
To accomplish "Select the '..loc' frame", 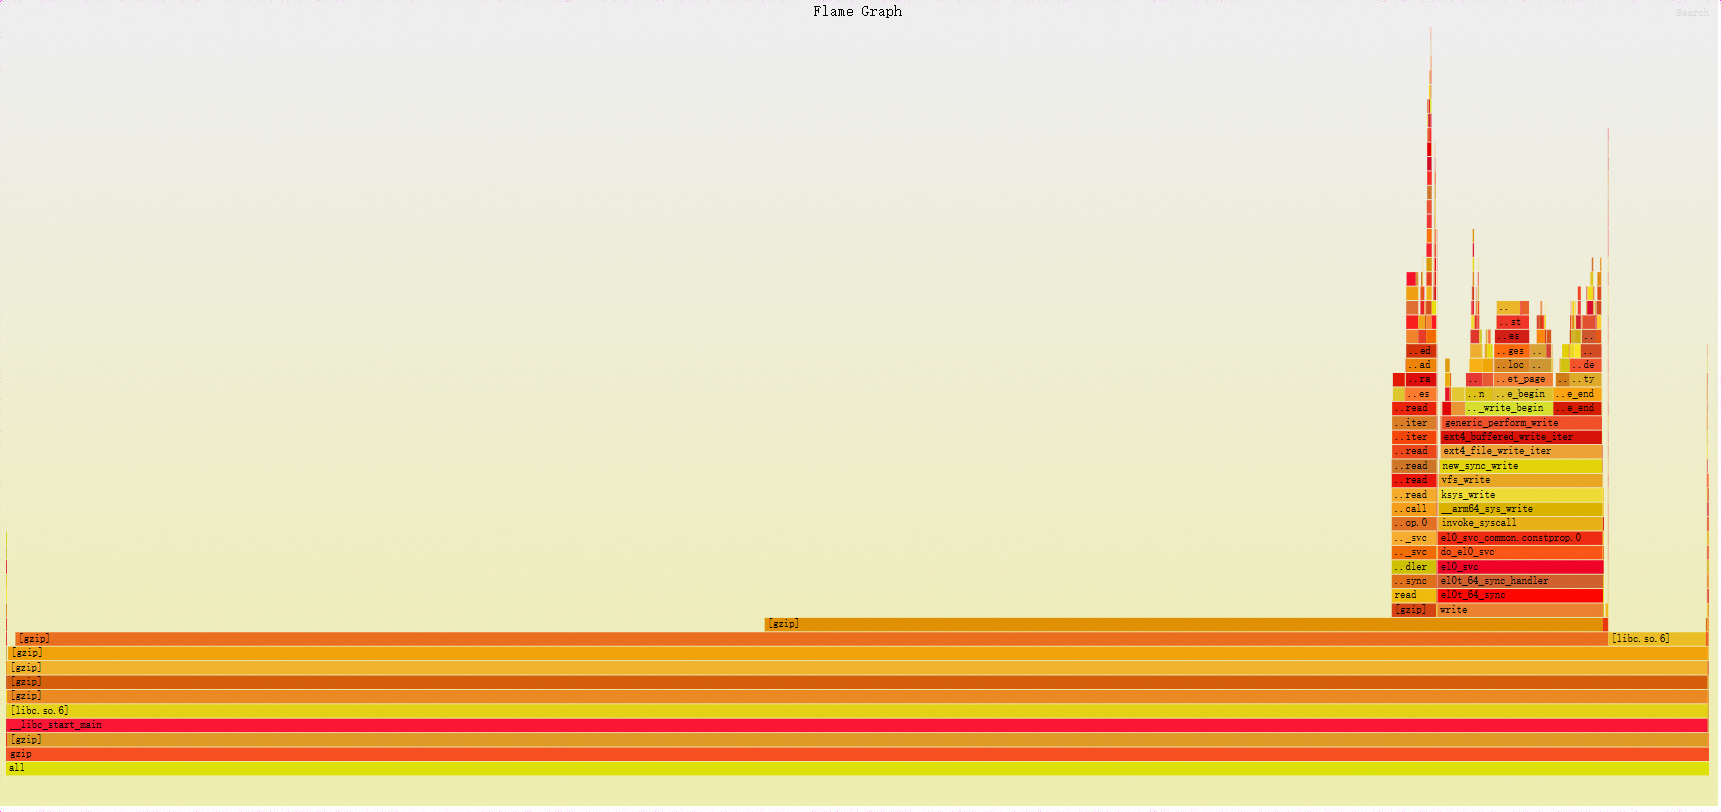I will click(1512, 365).
